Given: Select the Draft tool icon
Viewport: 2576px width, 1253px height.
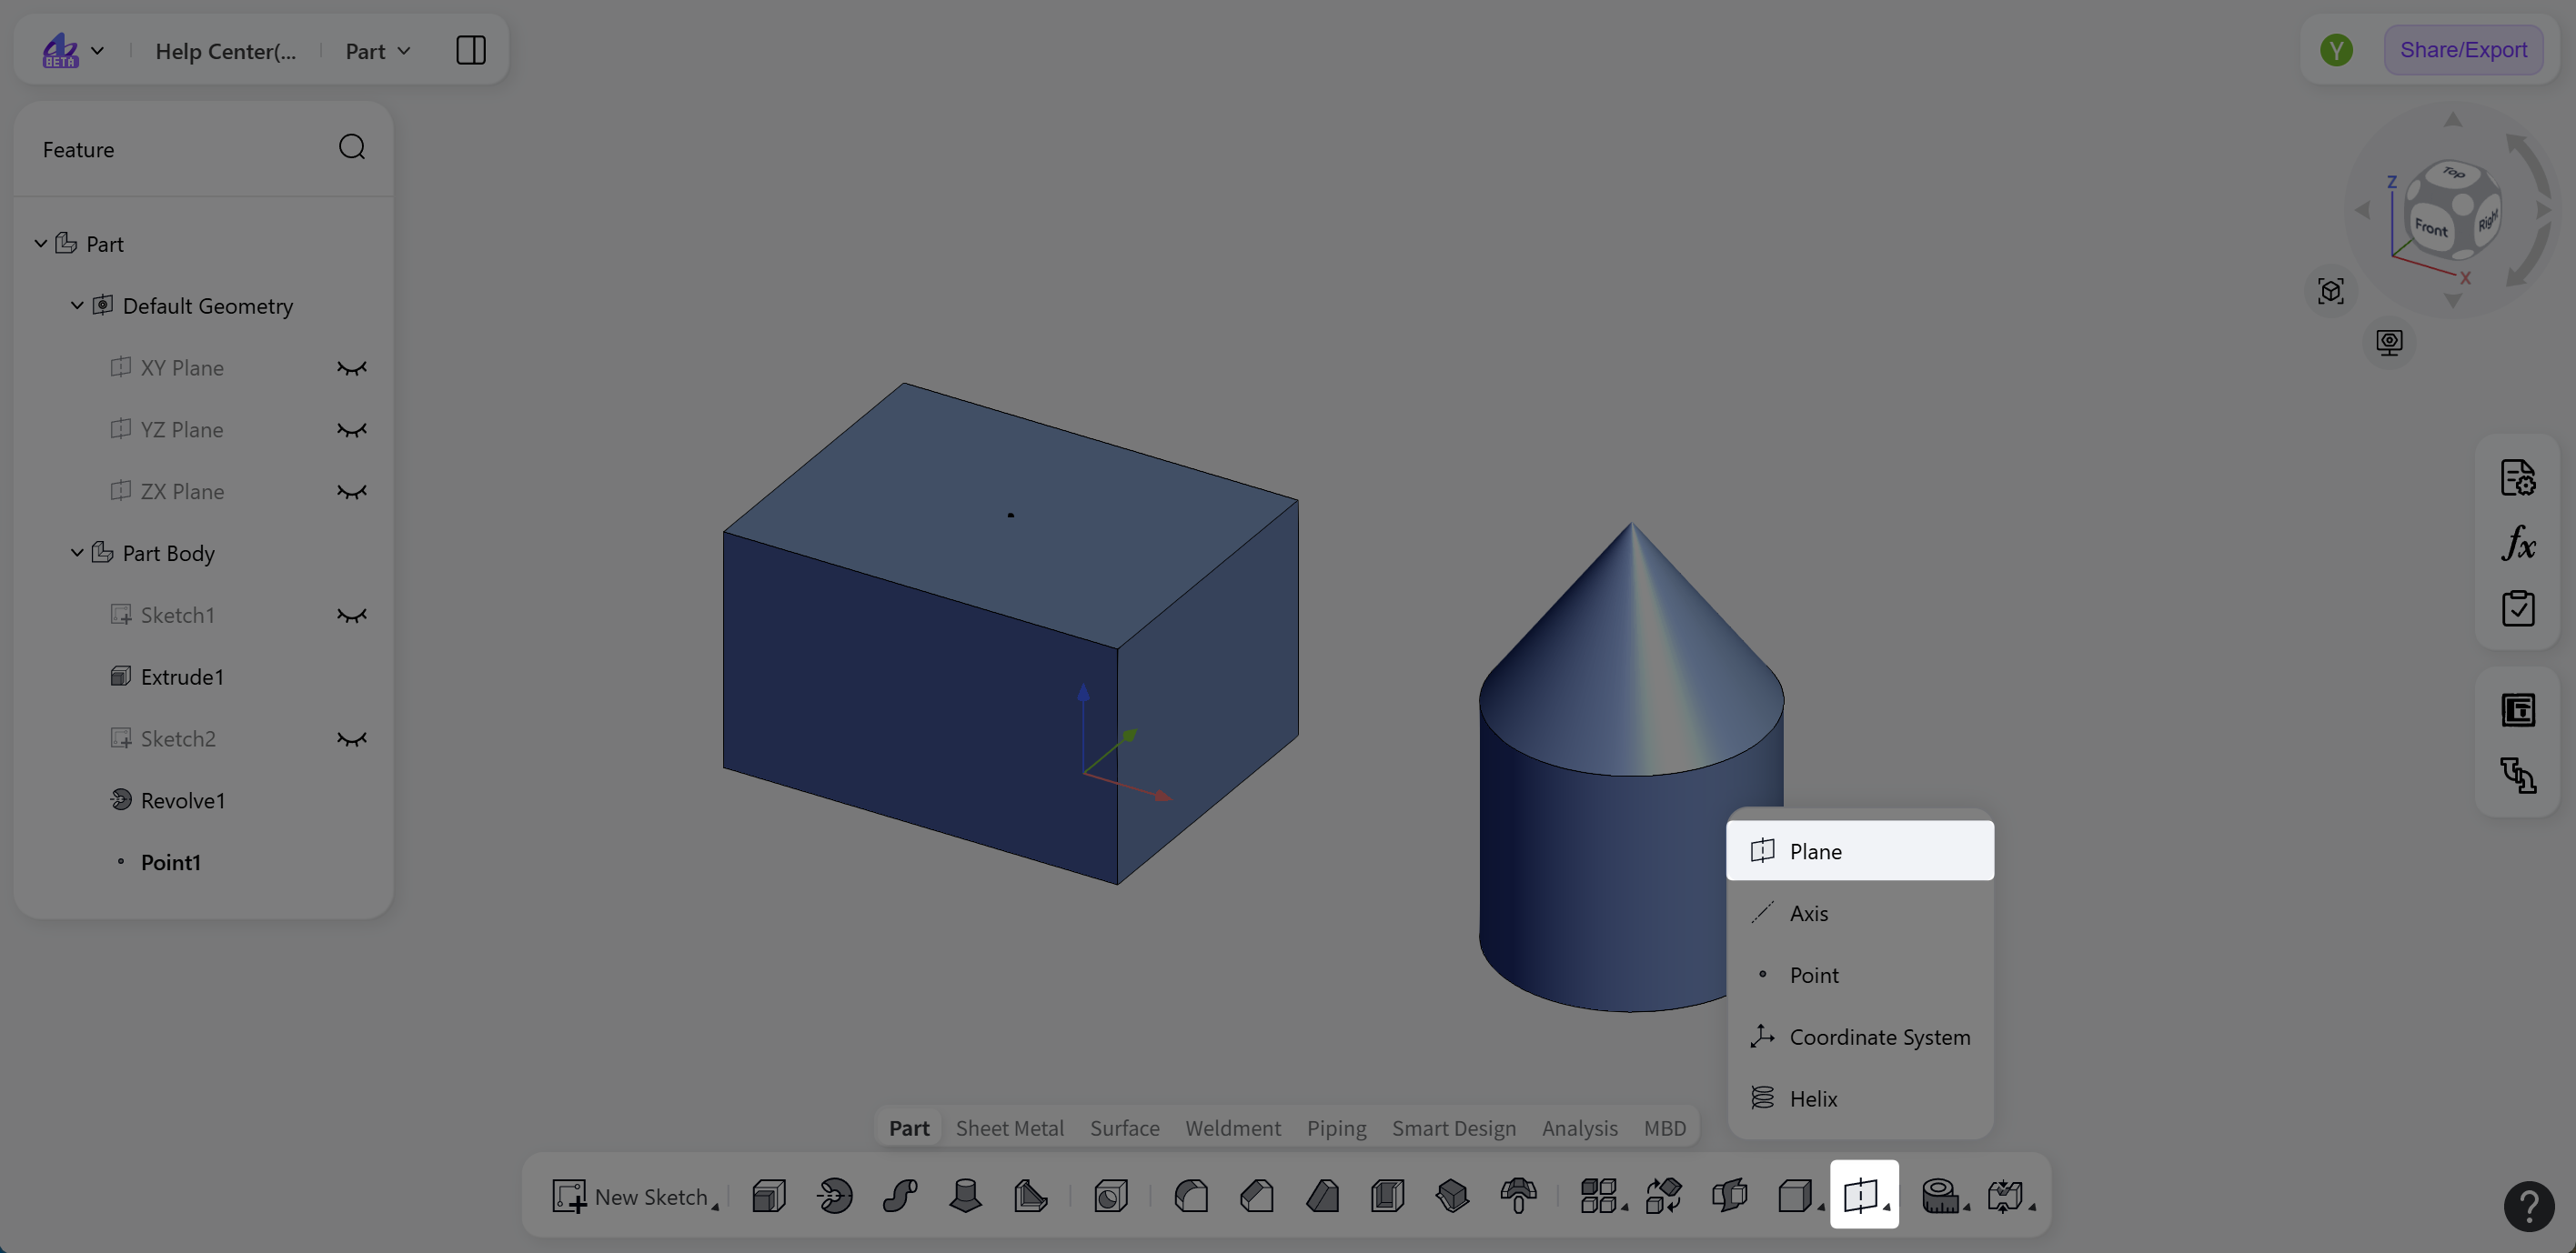Looking at the screenshot, I should click(1322, 1195).
